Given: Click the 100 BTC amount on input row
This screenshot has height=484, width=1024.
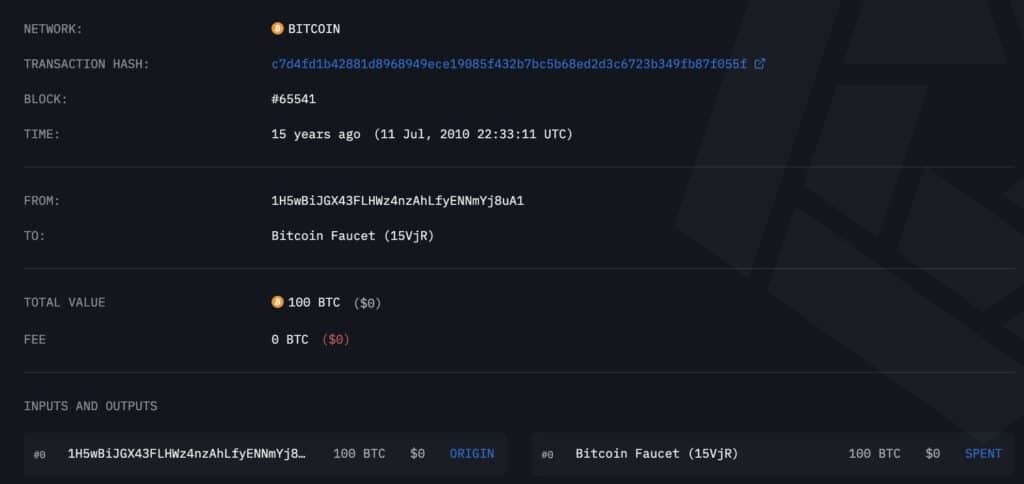Looking at the screenshot, I should click(359, 454).
